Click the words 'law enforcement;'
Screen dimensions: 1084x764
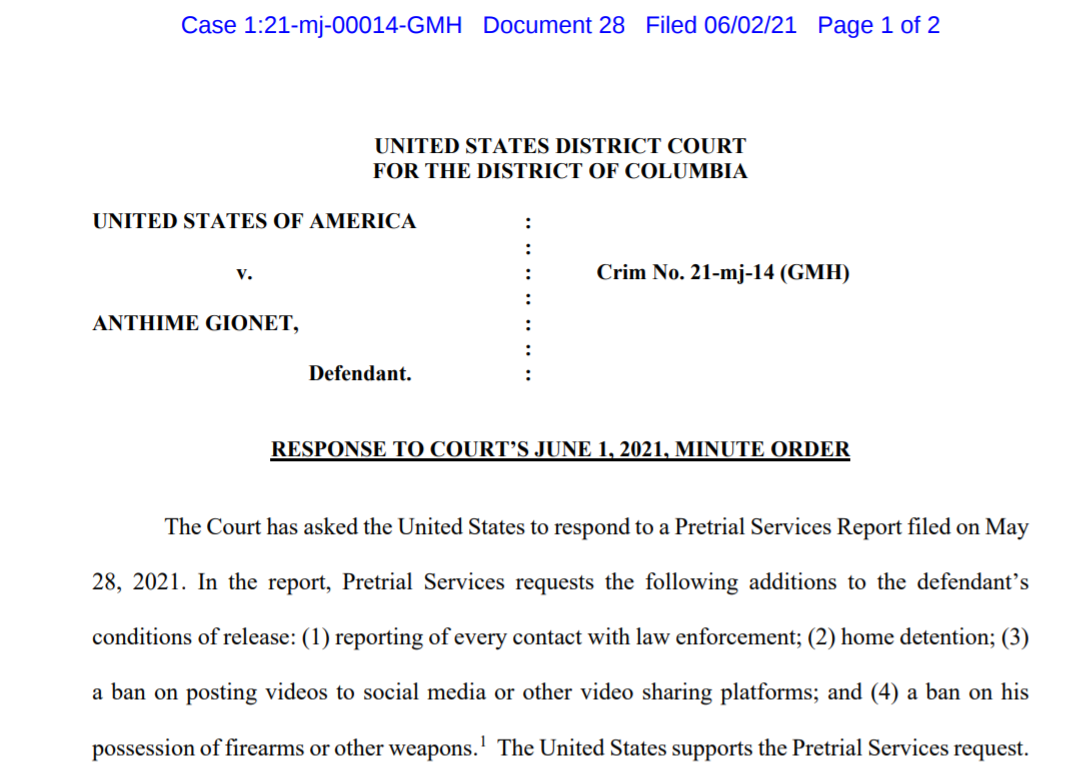pos(718,637)
